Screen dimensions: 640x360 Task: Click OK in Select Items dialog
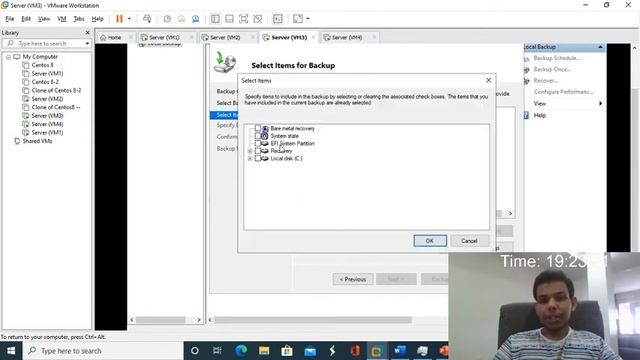430,241
